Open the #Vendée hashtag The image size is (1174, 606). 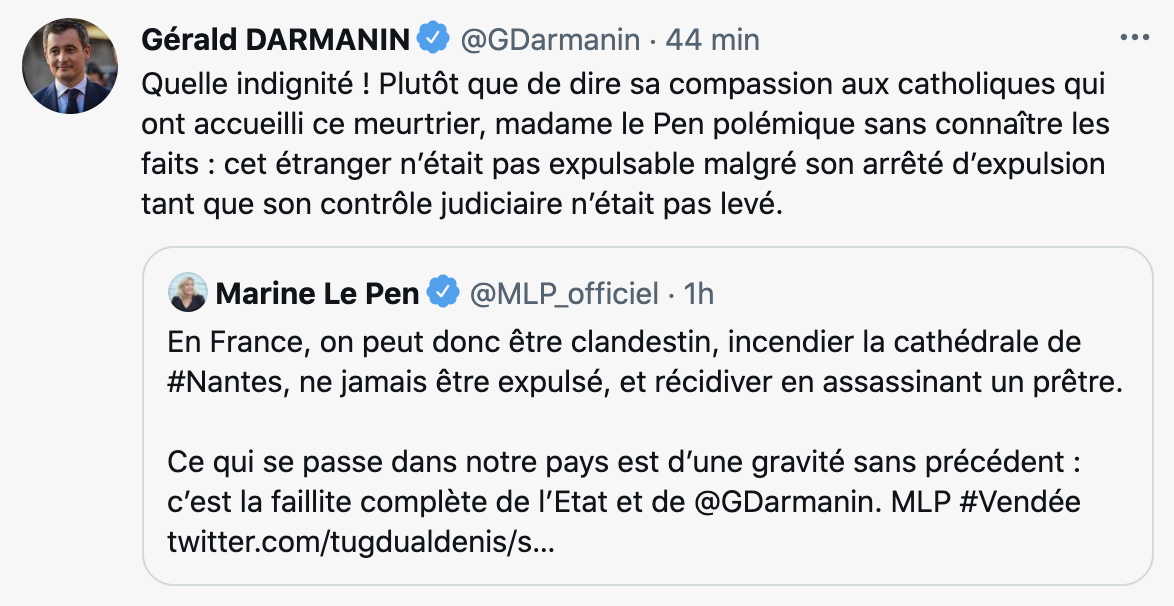click(x=1020, y=502)
